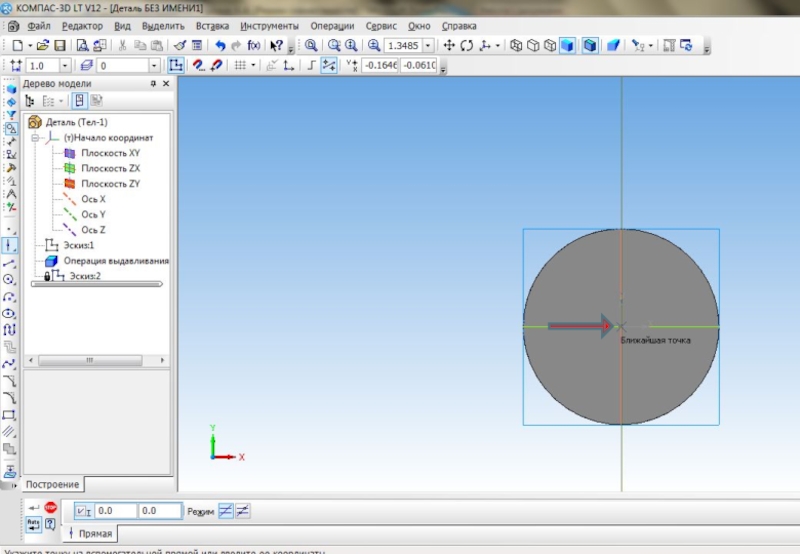This screenshot has width=800, height=554.
Task: Toggle shaded display mode
Action: [567, 45]
